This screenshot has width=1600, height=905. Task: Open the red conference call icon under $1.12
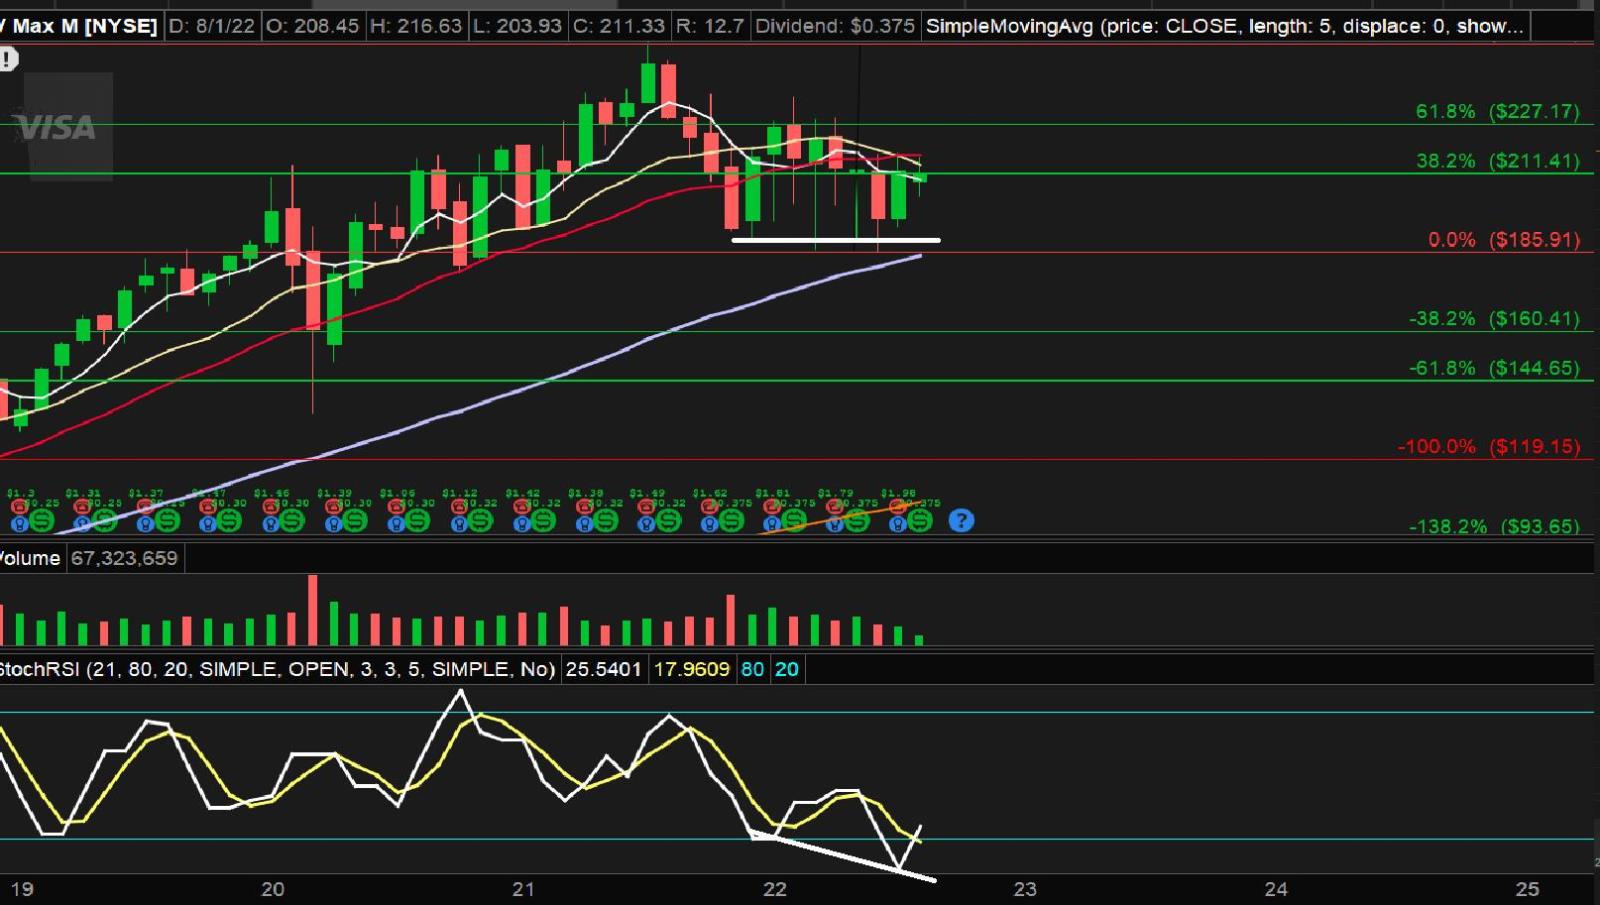coord(459,507)
